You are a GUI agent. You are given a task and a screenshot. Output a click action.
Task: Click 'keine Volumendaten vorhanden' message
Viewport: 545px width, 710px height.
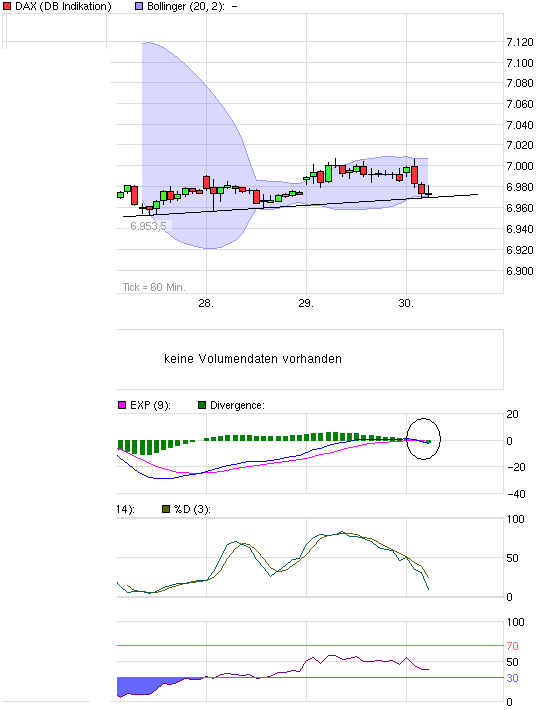pos(253,359)
